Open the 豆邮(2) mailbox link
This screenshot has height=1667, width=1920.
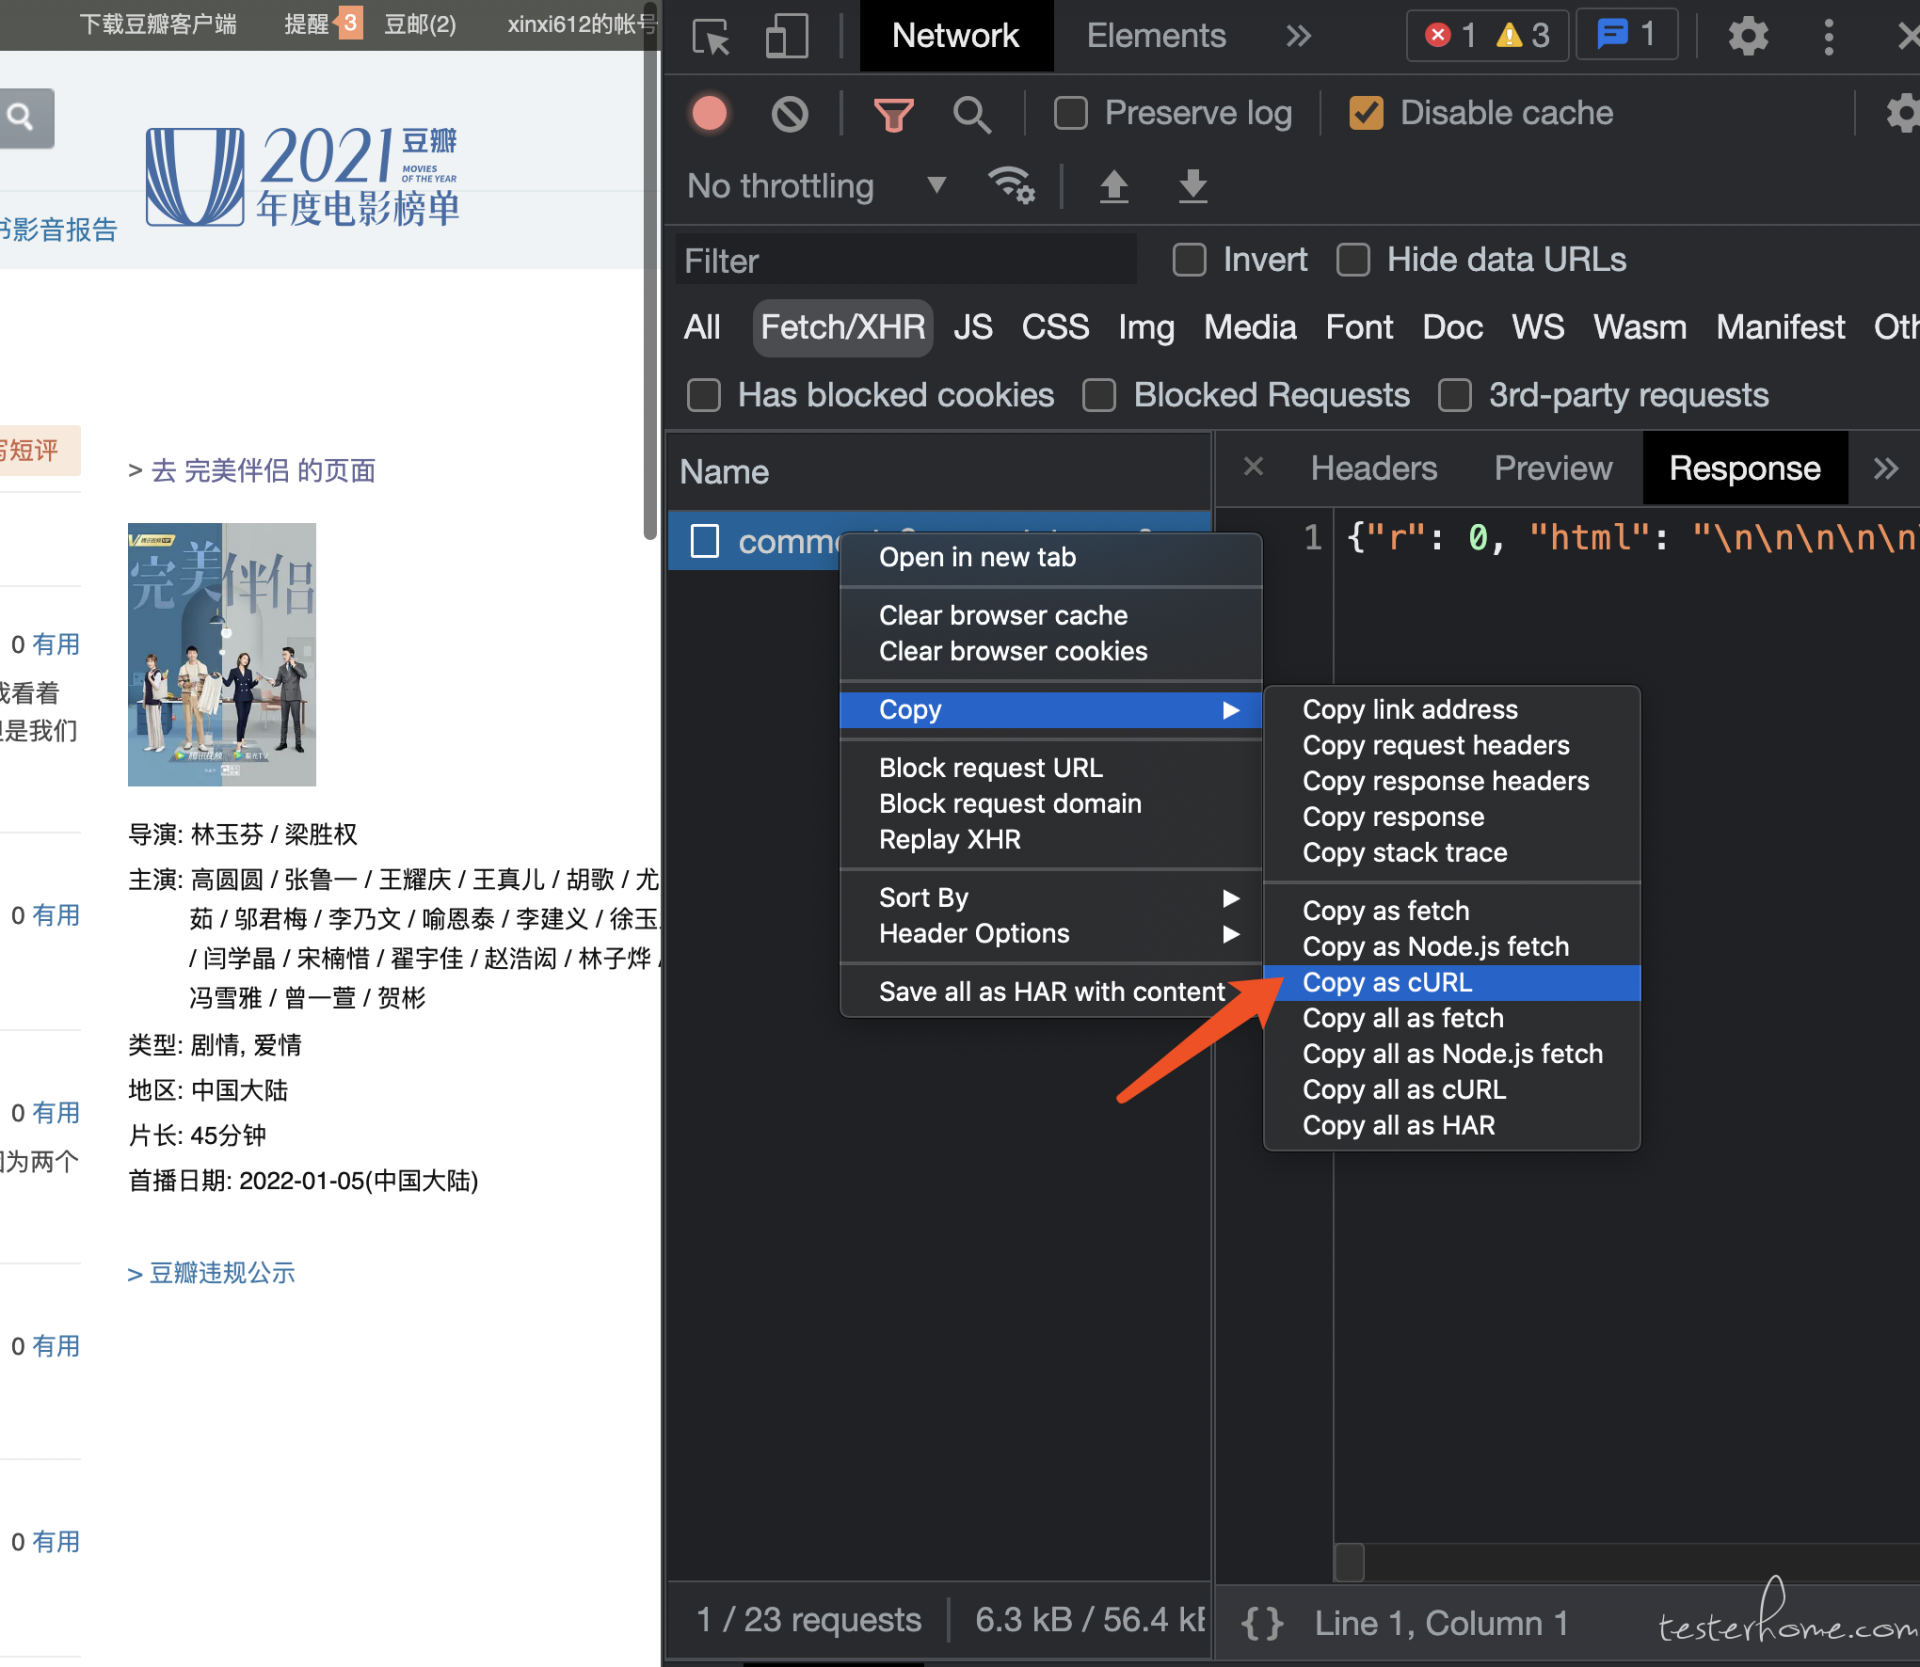420,23
